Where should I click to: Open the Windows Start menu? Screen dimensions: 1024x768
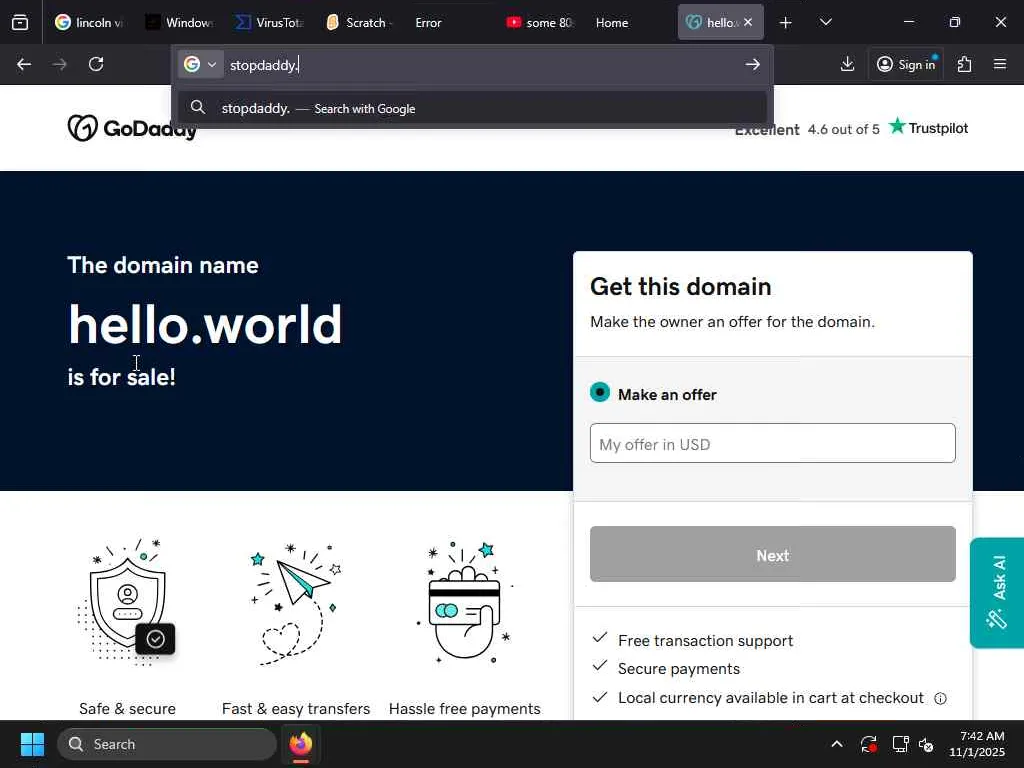click(x=32, y=744)
